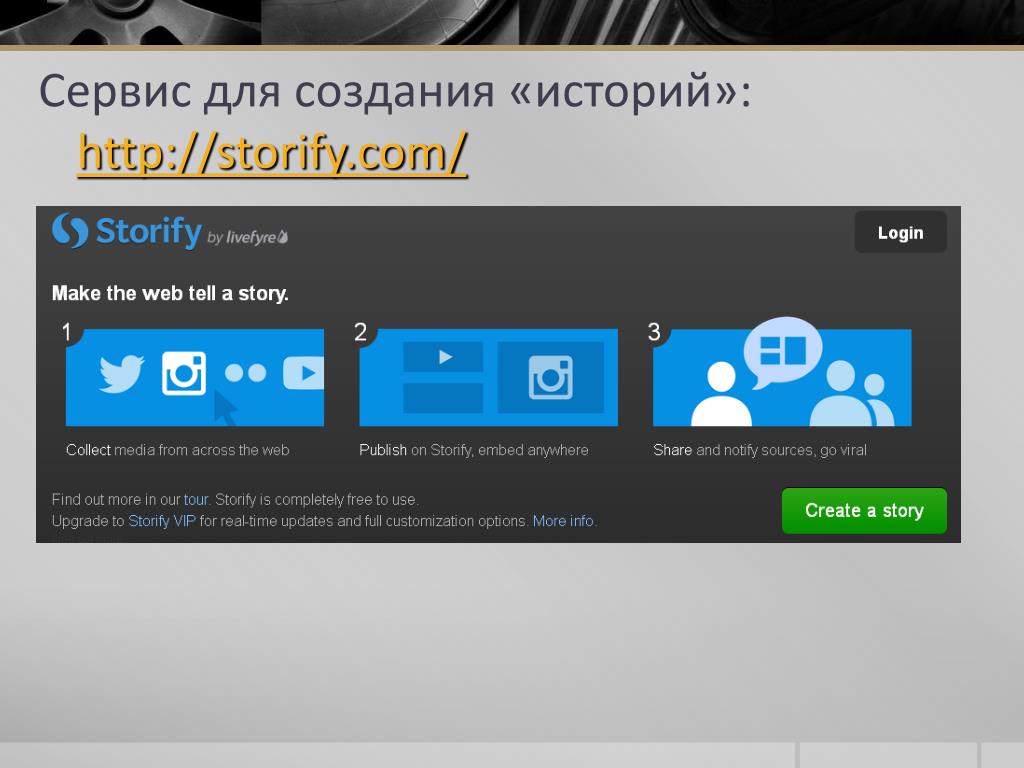
Task: Click 'Publish on Storify, embed anywhere' caption
Action: 473,450
